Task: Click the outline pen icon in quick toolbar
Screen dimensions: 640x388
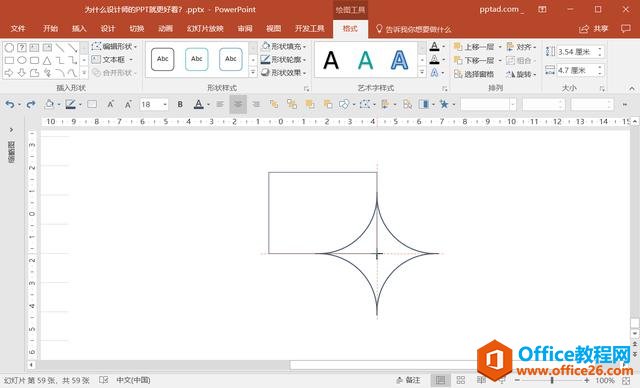Action: point(71,104)
